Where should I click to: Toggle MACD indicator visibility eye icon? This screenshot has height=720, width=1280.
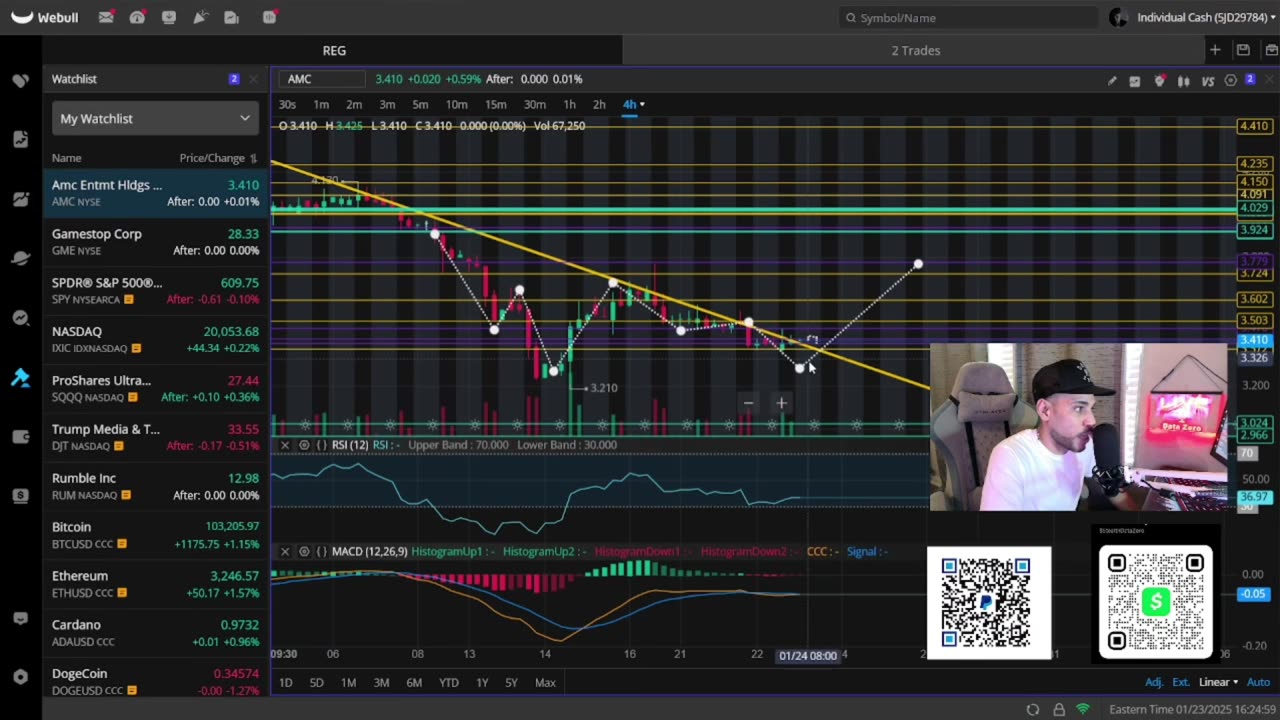click(303, 551)
